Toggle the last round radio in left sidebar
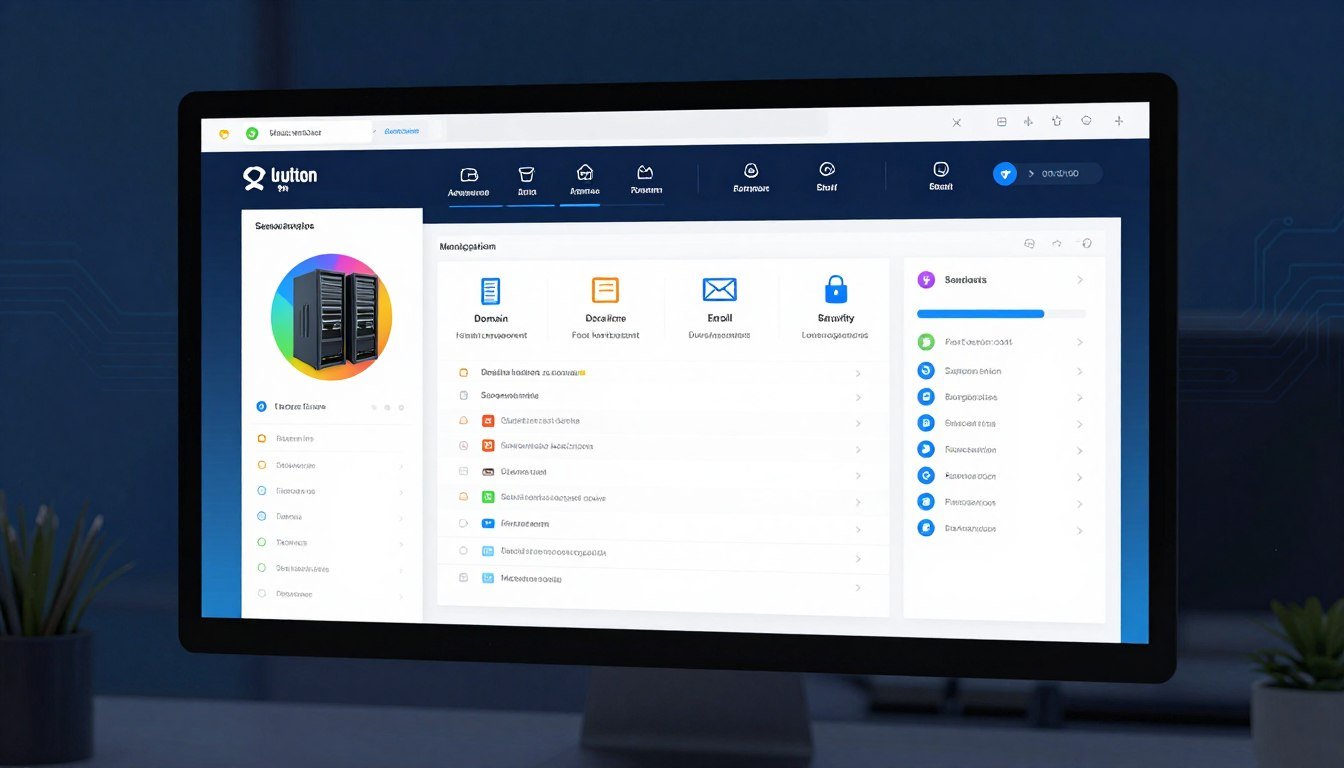Viewport: 1344px width, 768px height. click(x=262, y=593)
